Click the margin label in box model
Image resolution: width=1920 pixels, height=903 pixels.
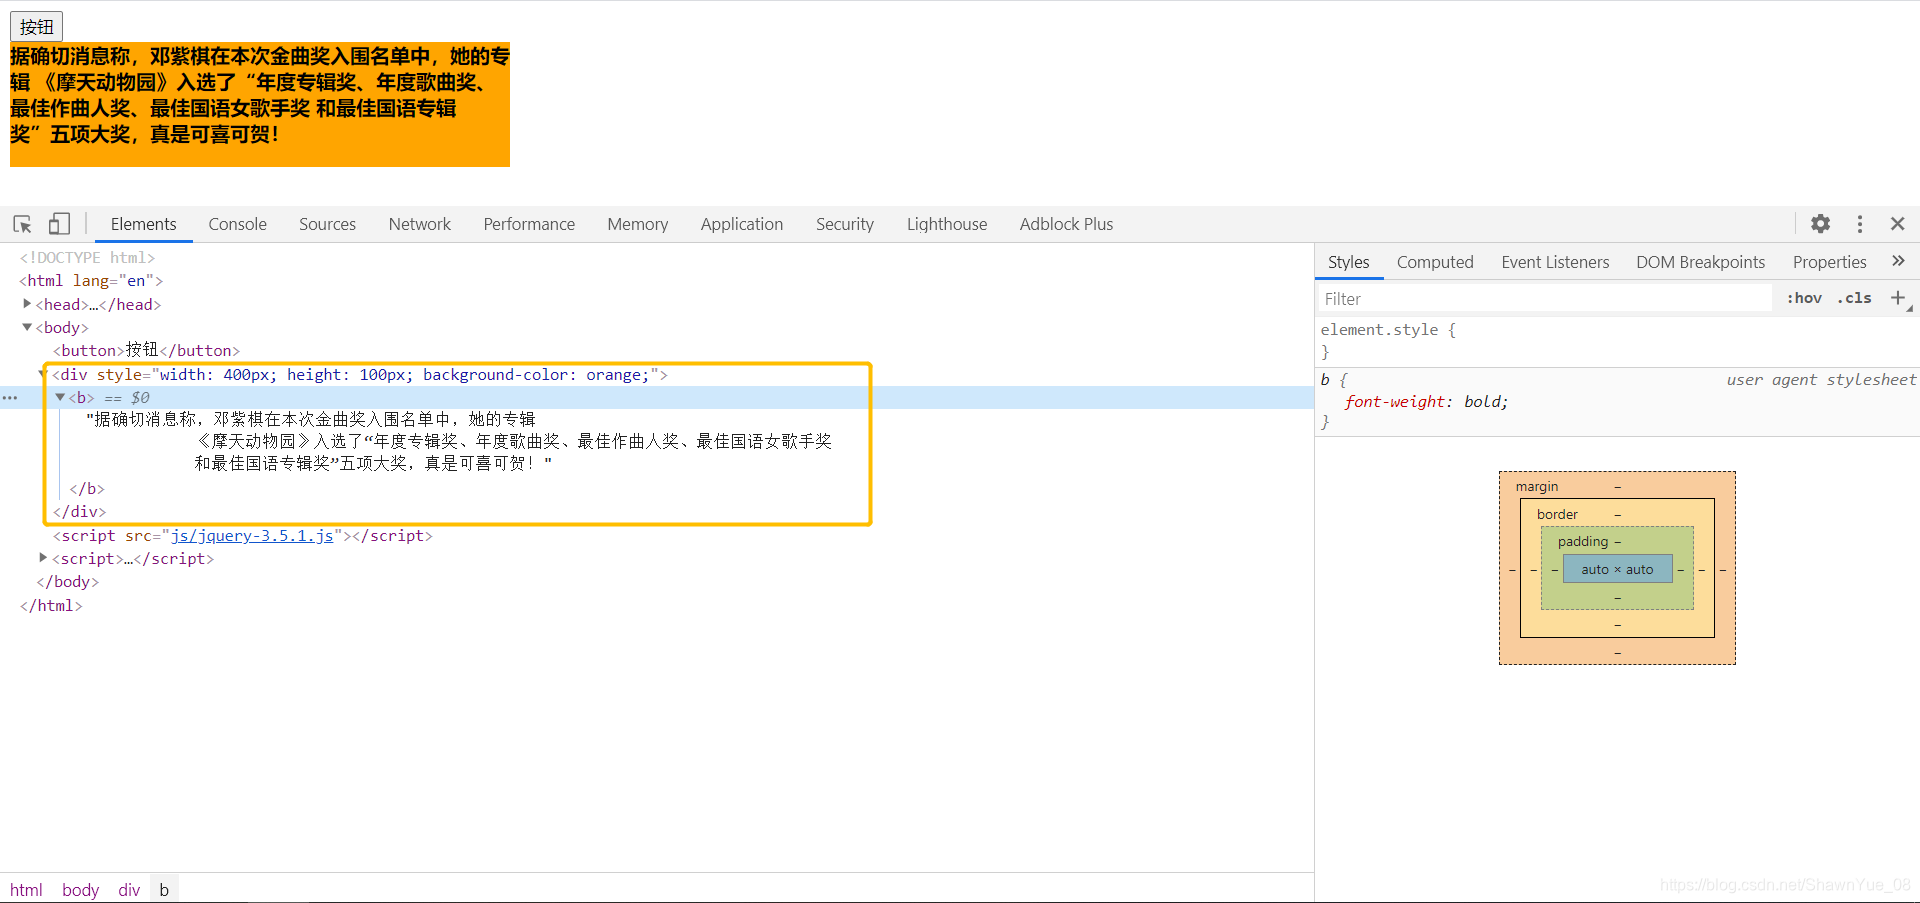[x=1537, y=487]
